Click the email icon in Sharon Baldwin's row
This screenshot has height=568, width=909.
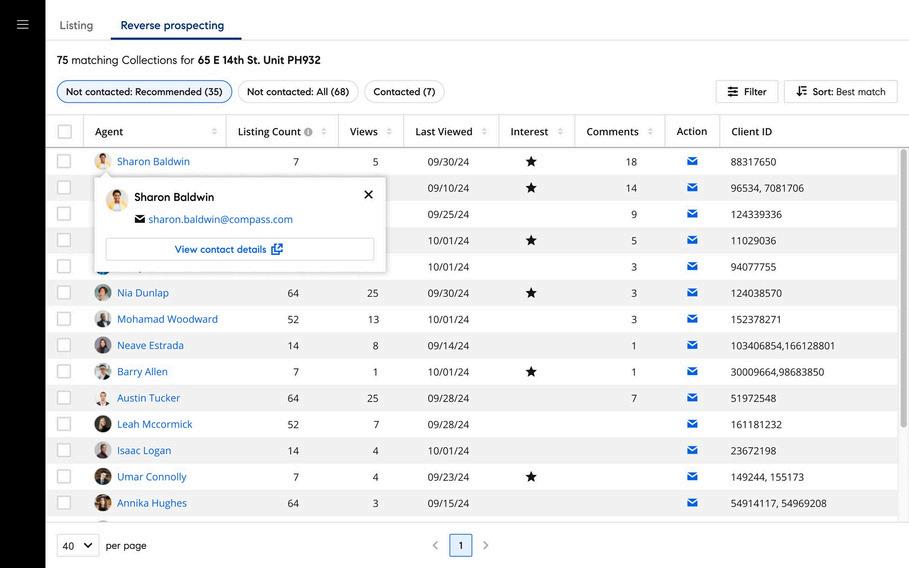coord(692,161)
